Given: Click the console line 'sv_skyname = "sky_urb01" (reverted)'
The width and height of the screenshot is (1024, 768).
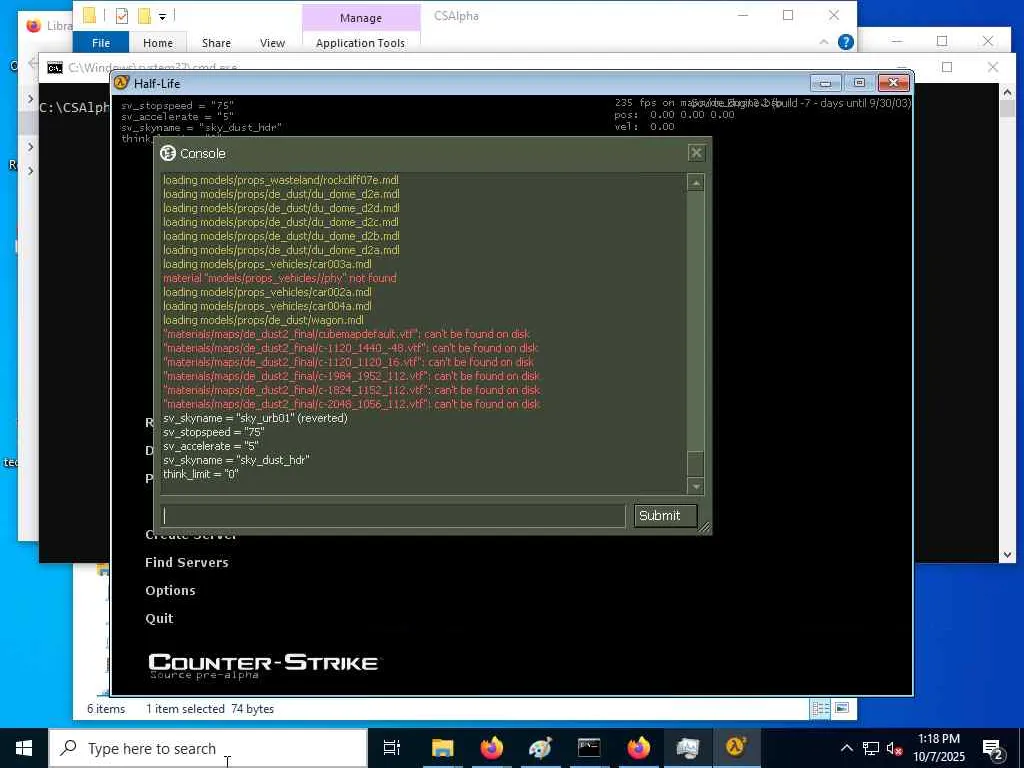Looking at the screenshot, I should (x=255, y=418).
